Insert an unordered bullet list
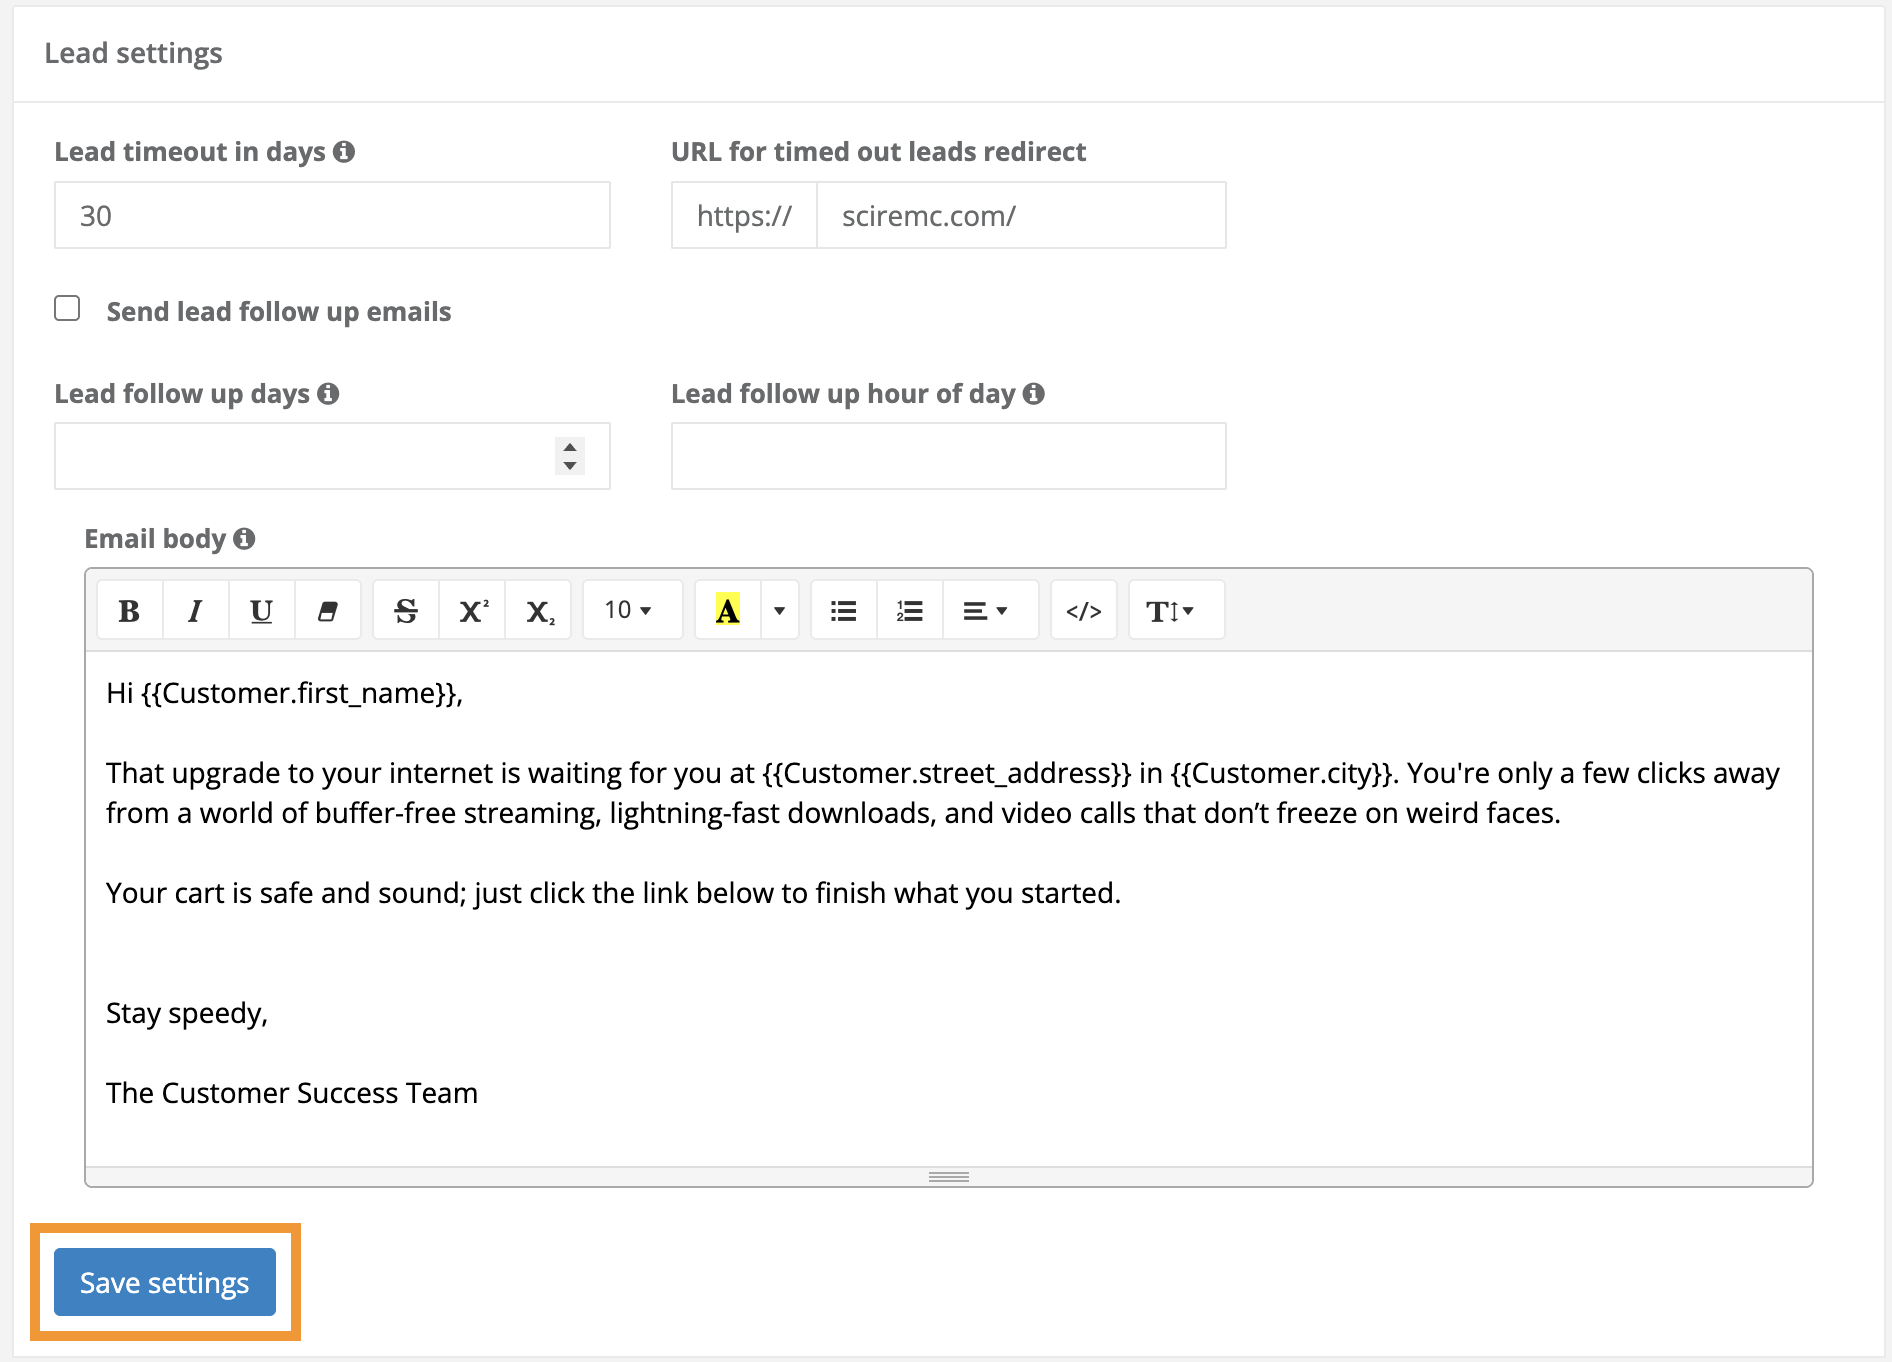Viewport: 1892px width, 1362px height. click(843, 609)
